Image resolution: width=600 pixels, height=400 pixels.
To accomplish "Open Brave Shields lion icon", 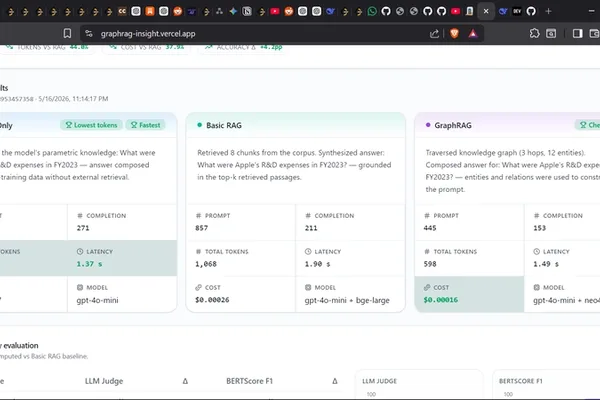I will pyautogui.click(x=454, y=34).
